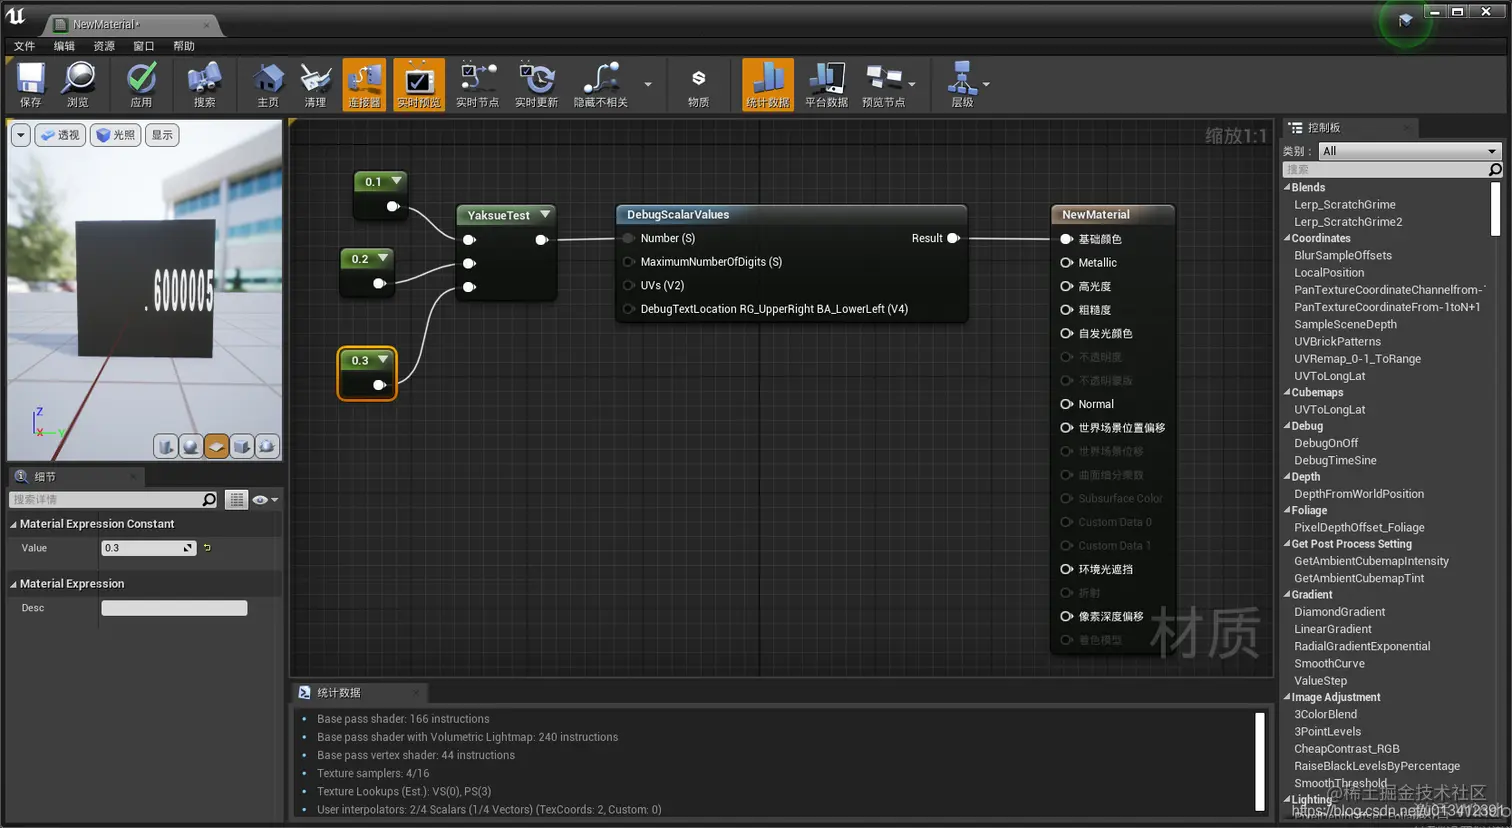Open the 类别 All category combo box
This screenshot has width=1512, height=828.
click(x=1410, y=151)
